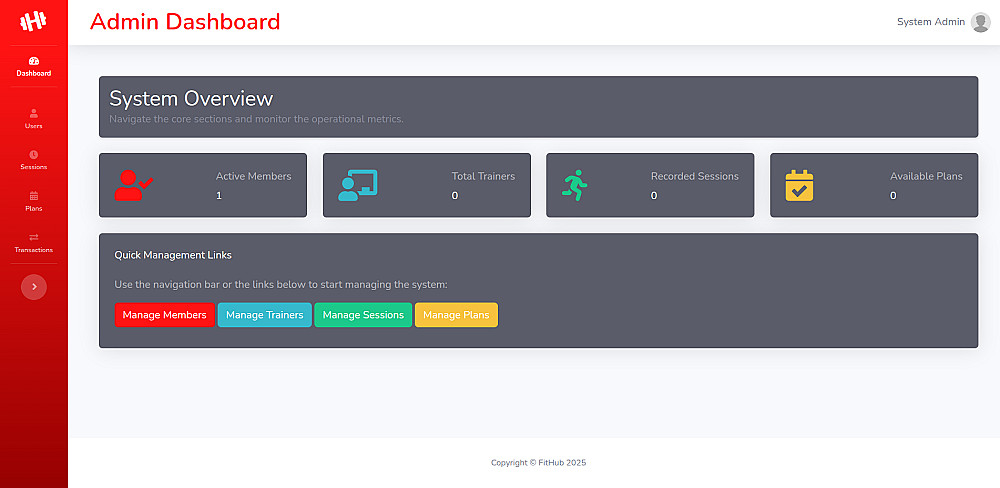Open the Dashboard gauge icon in sidebar
This screenshot has height=488, width=1000.
pos(34,61)
